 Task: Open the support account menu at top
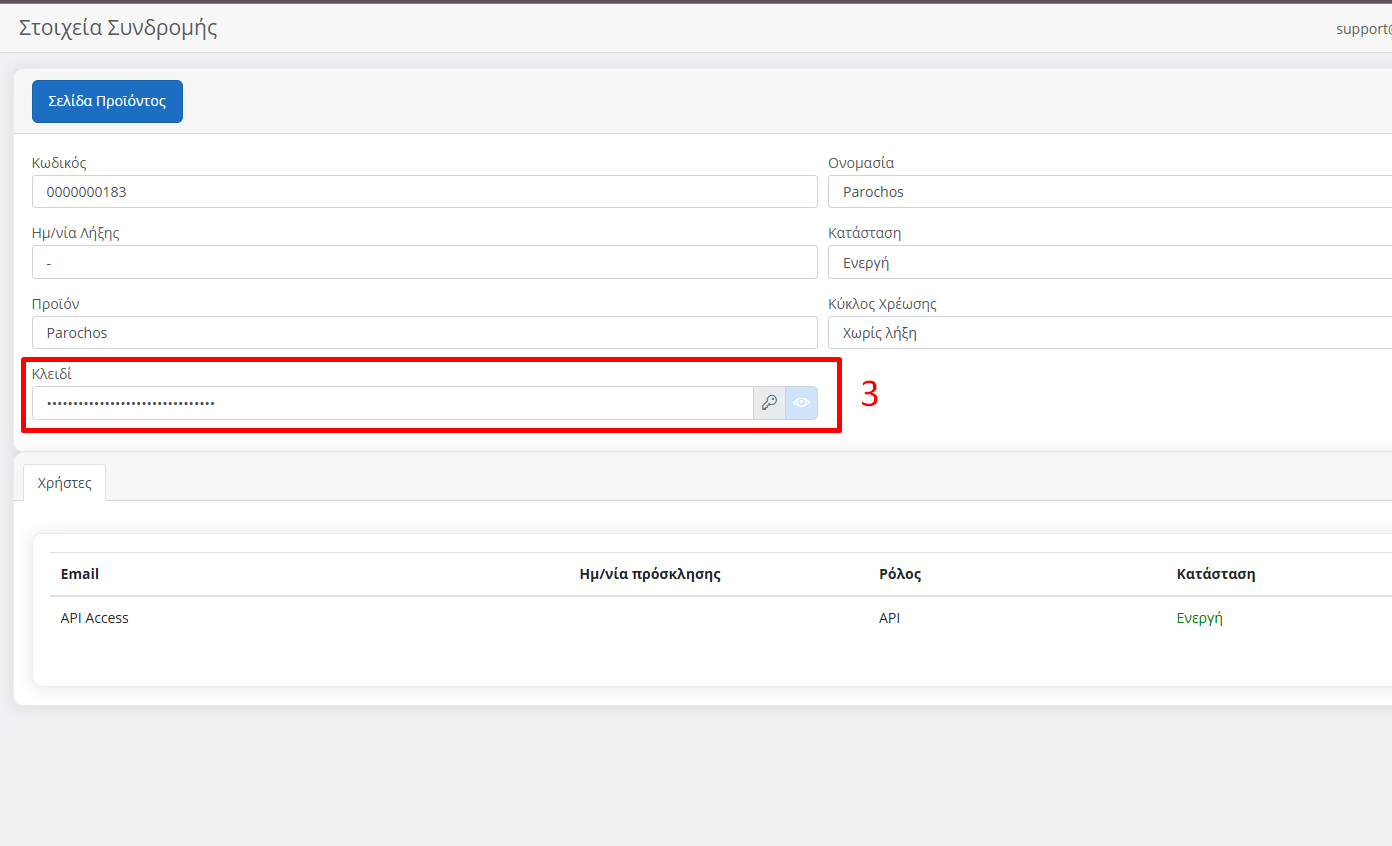click(1364, 29)
